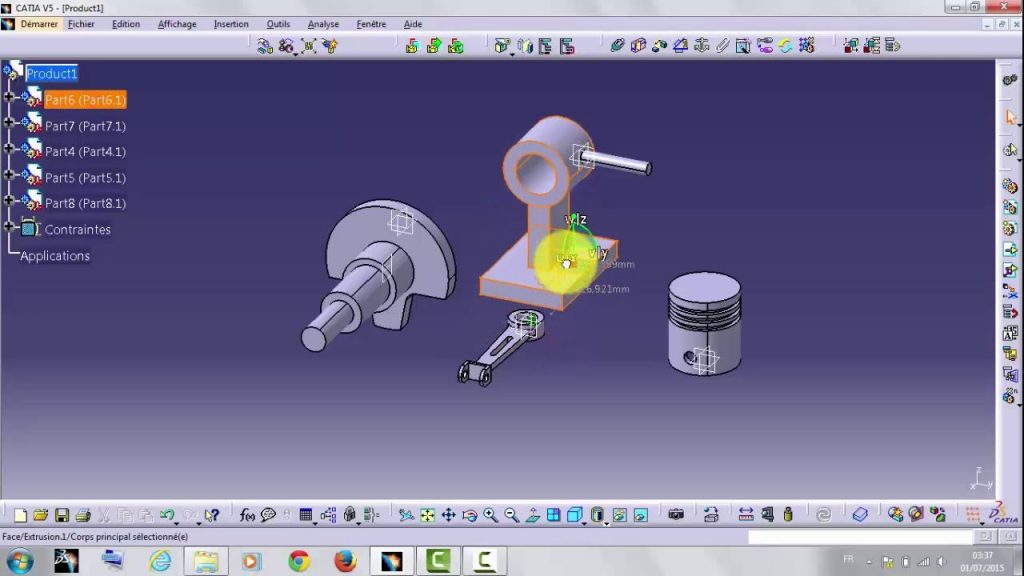1024x576 pixels.
Task: Click the Capture camera icon
Action: 676,515
